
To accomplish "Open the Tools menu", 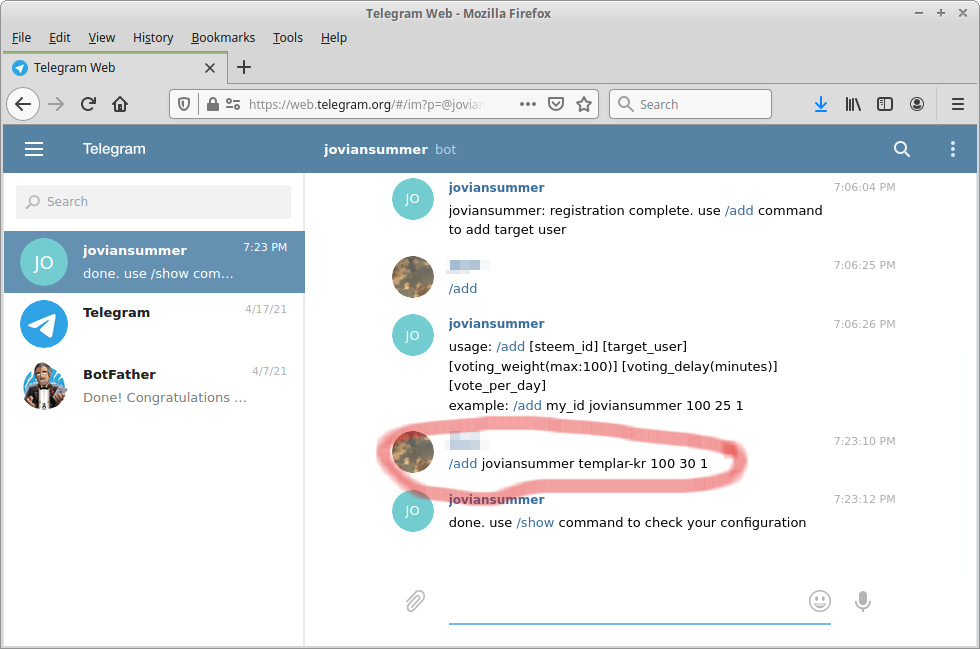I will pyautogui.click(x=288, y=38).
